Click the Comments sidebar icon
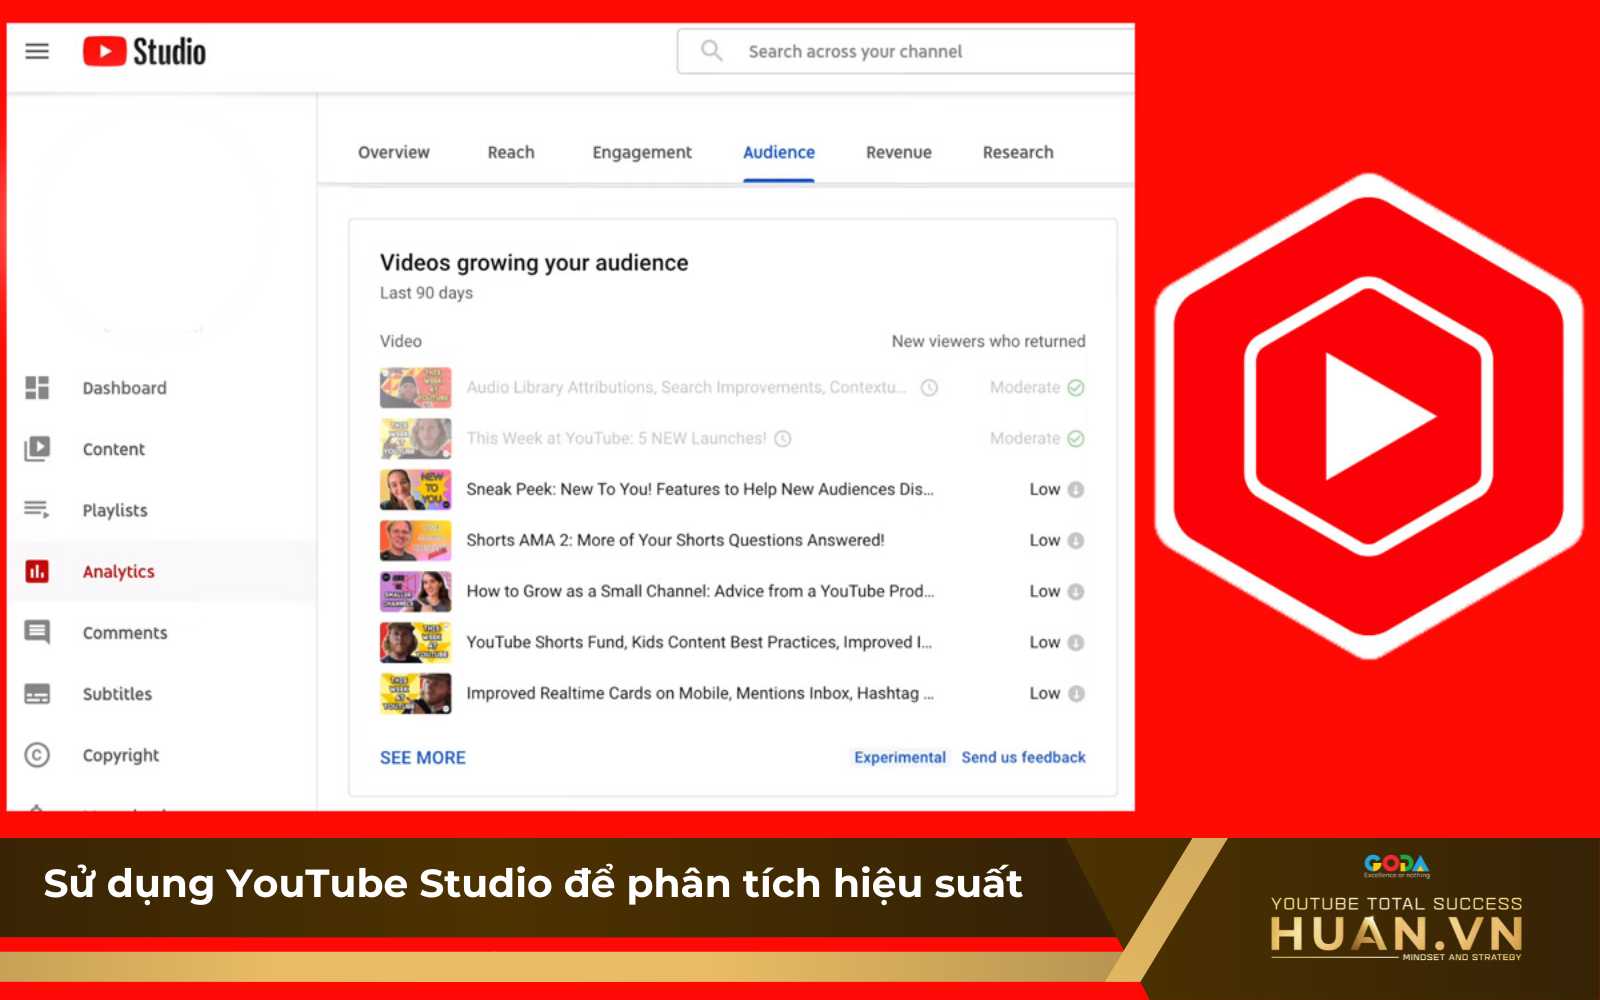1600x1000 pixels. pyautogui.click(x=37, y=632)
